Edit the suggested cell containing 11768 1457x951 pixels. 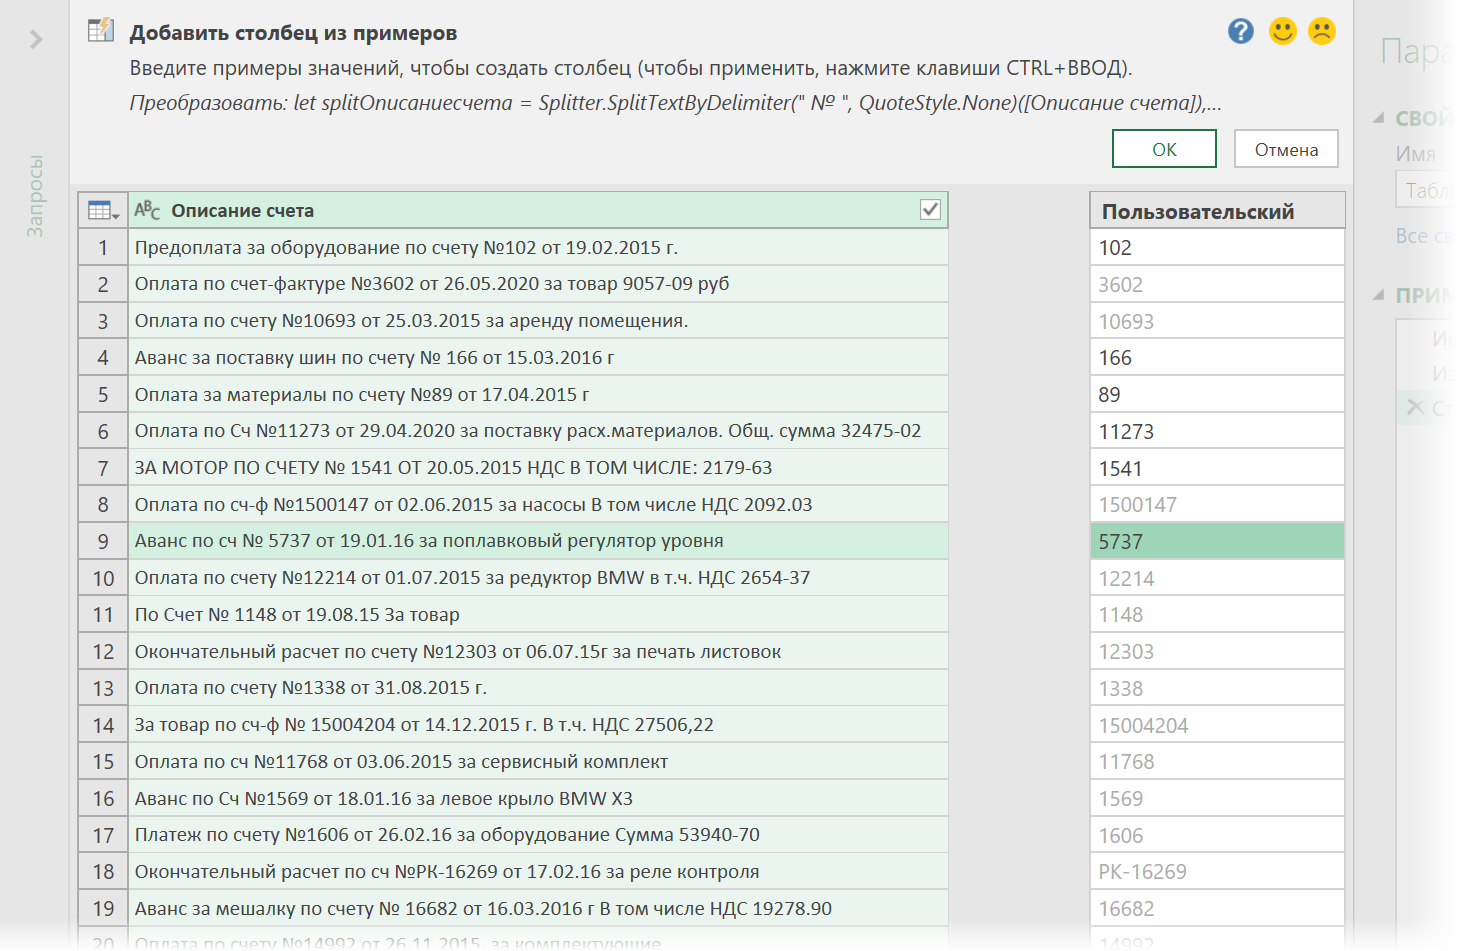1217,762
